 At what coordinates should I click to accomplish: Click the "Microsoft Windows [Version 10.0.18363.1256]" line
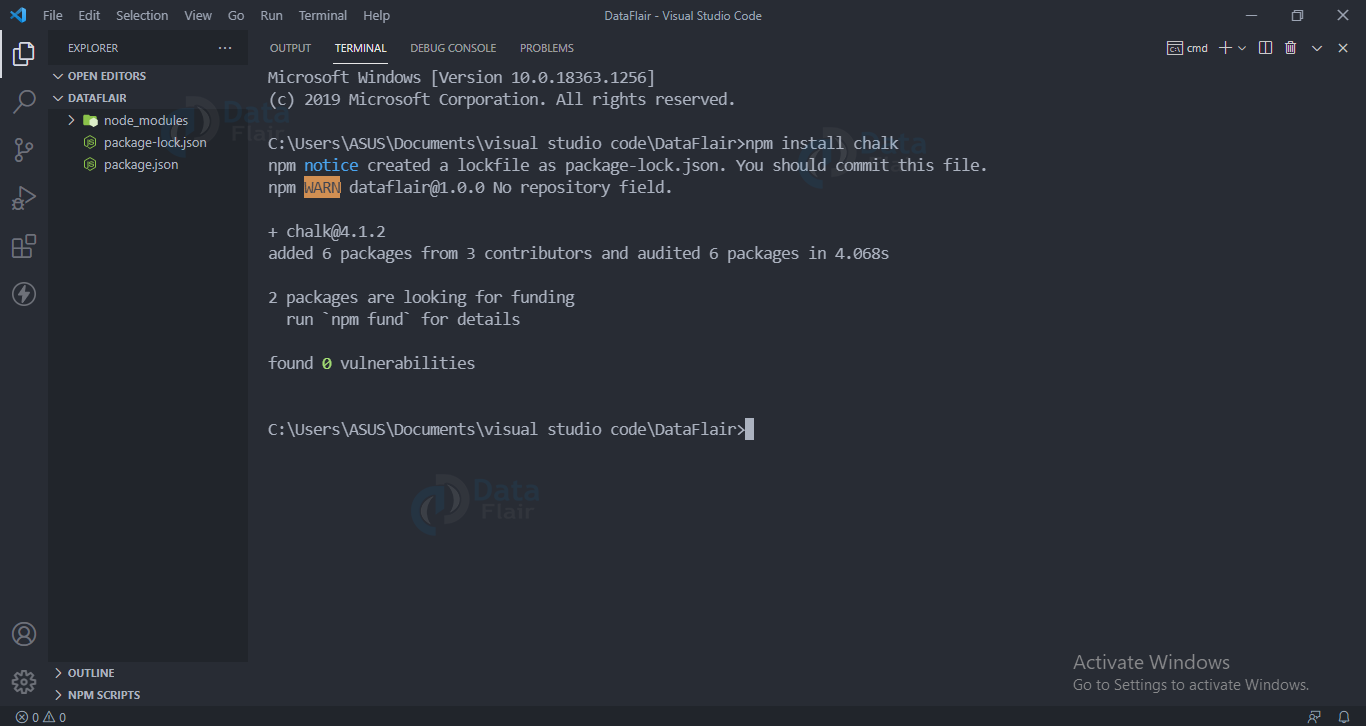pos(462,77)
